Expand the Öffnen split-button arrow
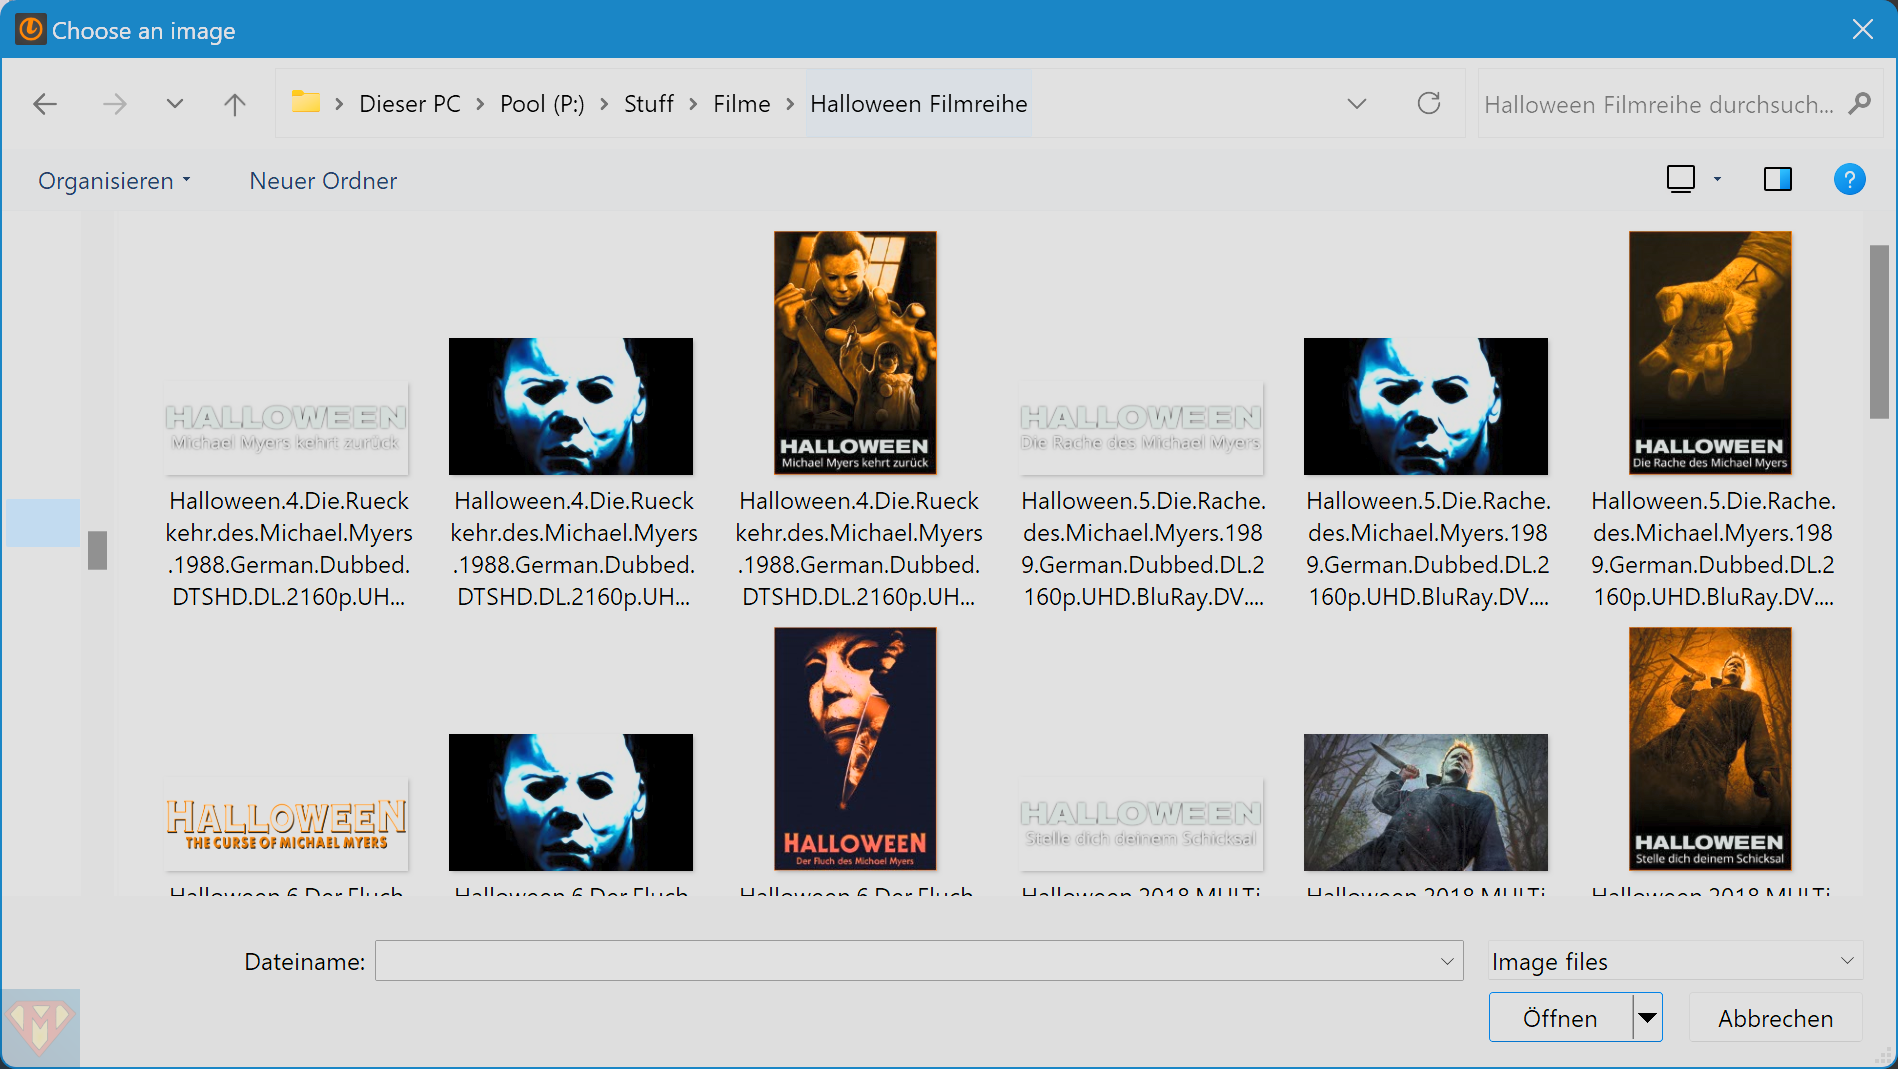 click(1647, 1018)
